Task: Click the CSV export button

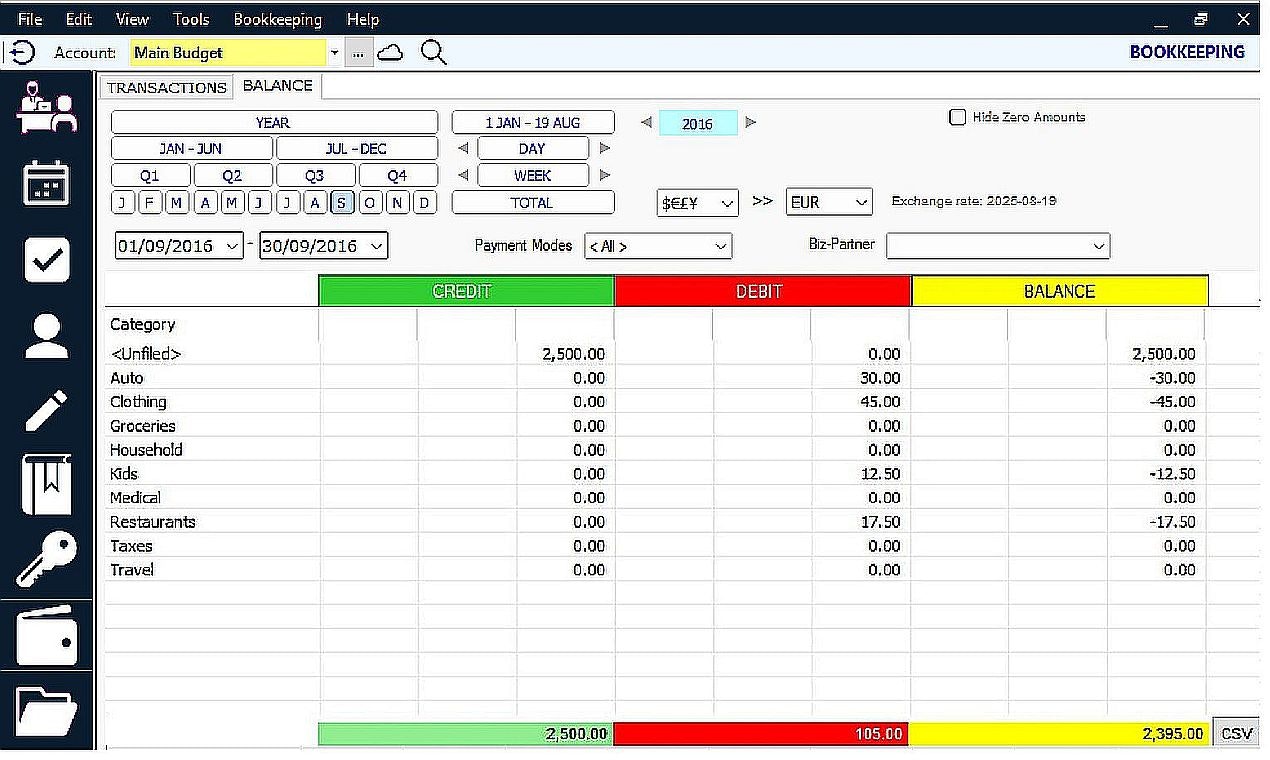Action: click(1236, 733)
